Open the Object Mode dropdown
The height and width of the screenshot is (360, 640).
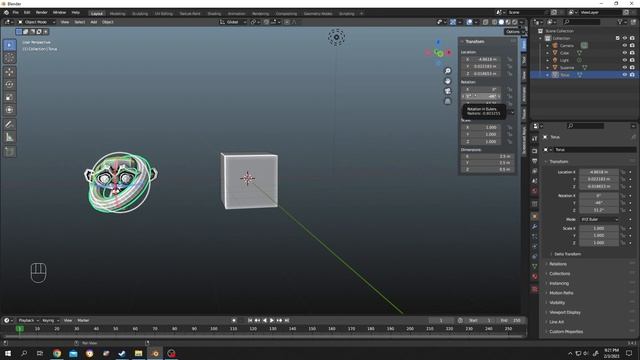[x=36, y=22]
